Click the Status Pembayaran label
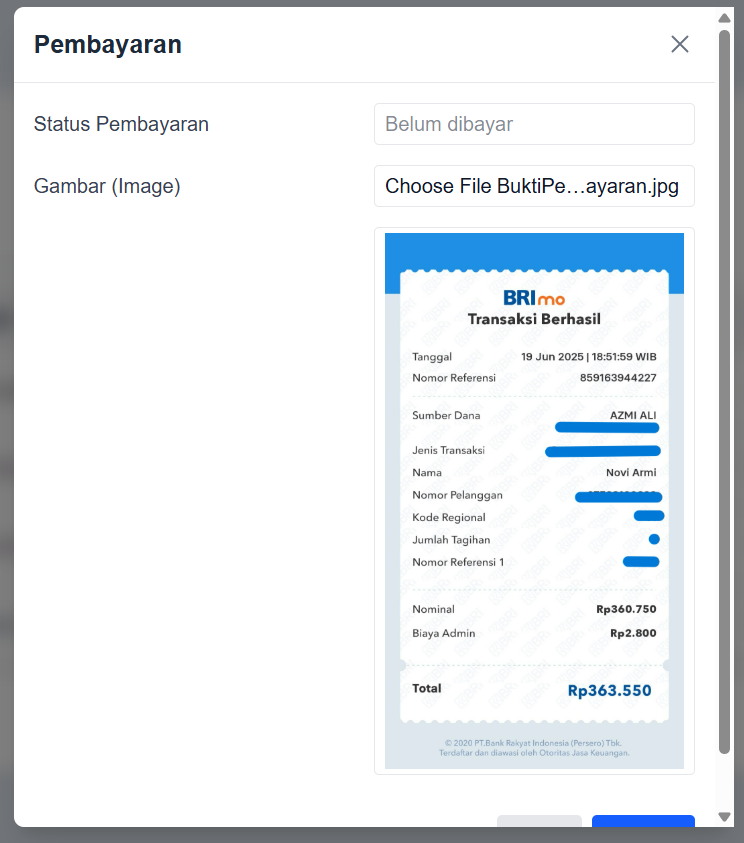 coord(121,124)
